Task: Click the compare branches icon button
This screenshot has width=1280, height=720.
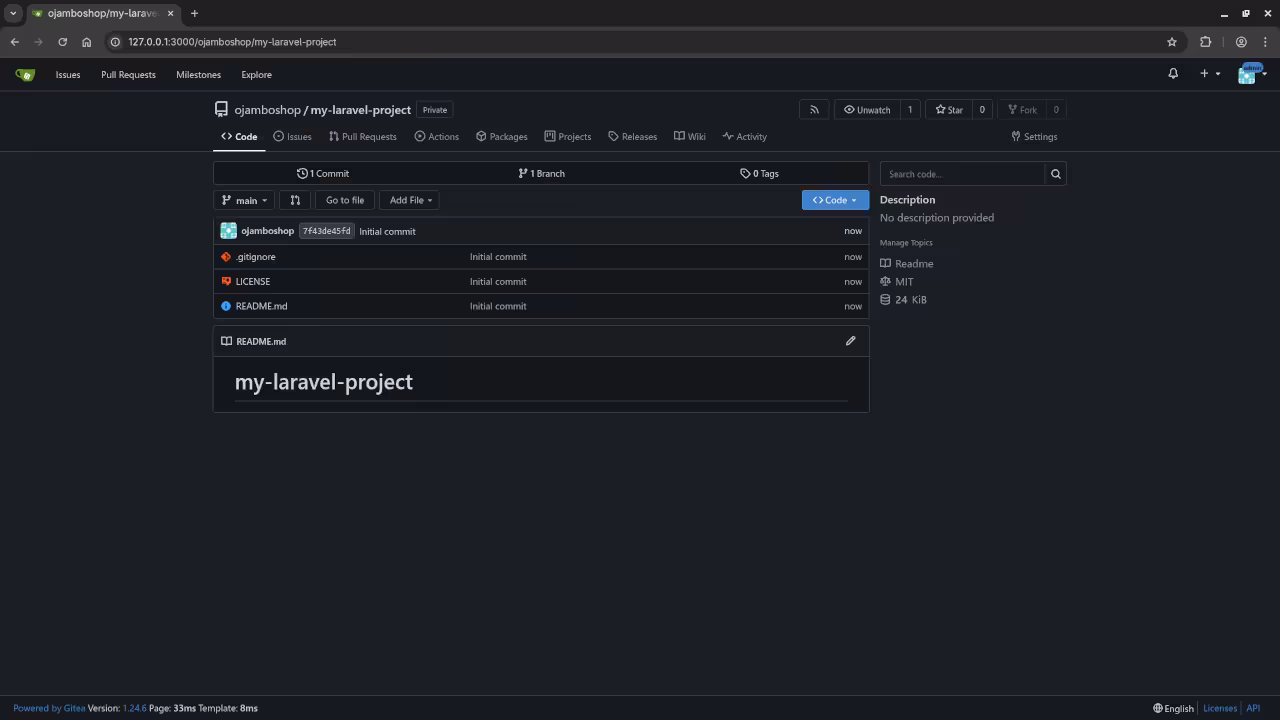Action: [x=295, y=200]
